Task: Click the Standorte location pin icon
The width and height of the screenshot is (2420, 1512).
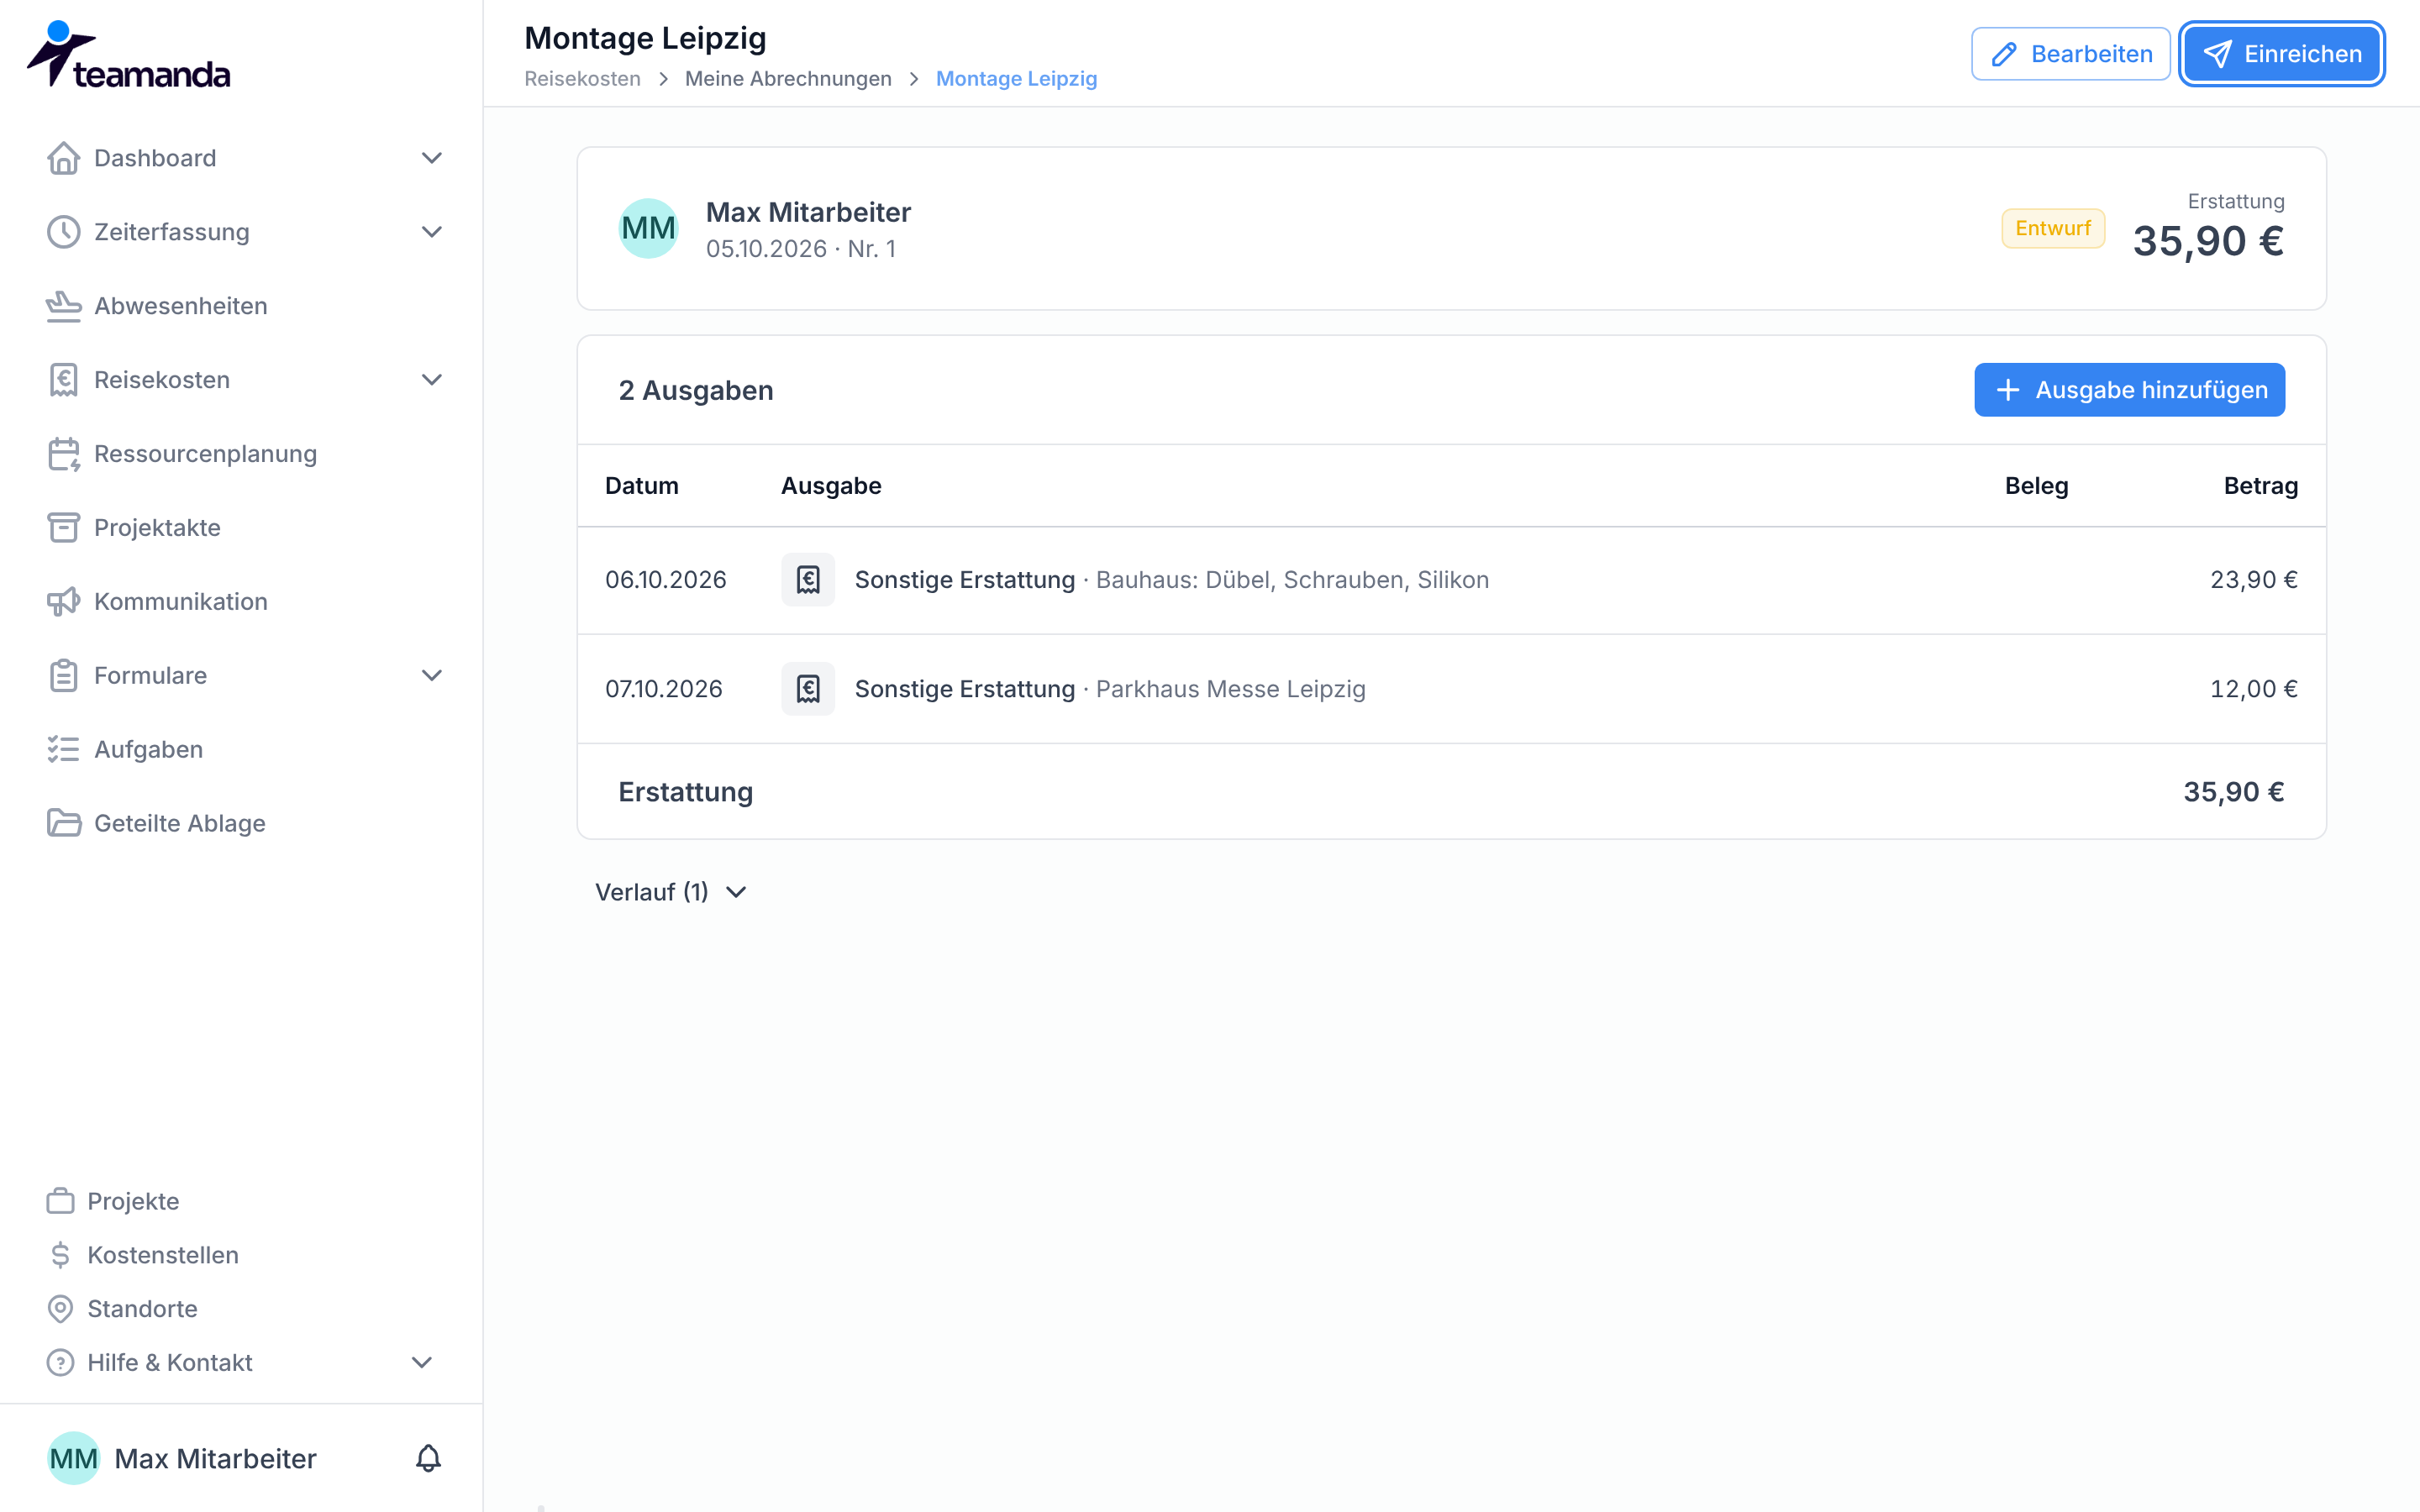Action: (60, 1309)
